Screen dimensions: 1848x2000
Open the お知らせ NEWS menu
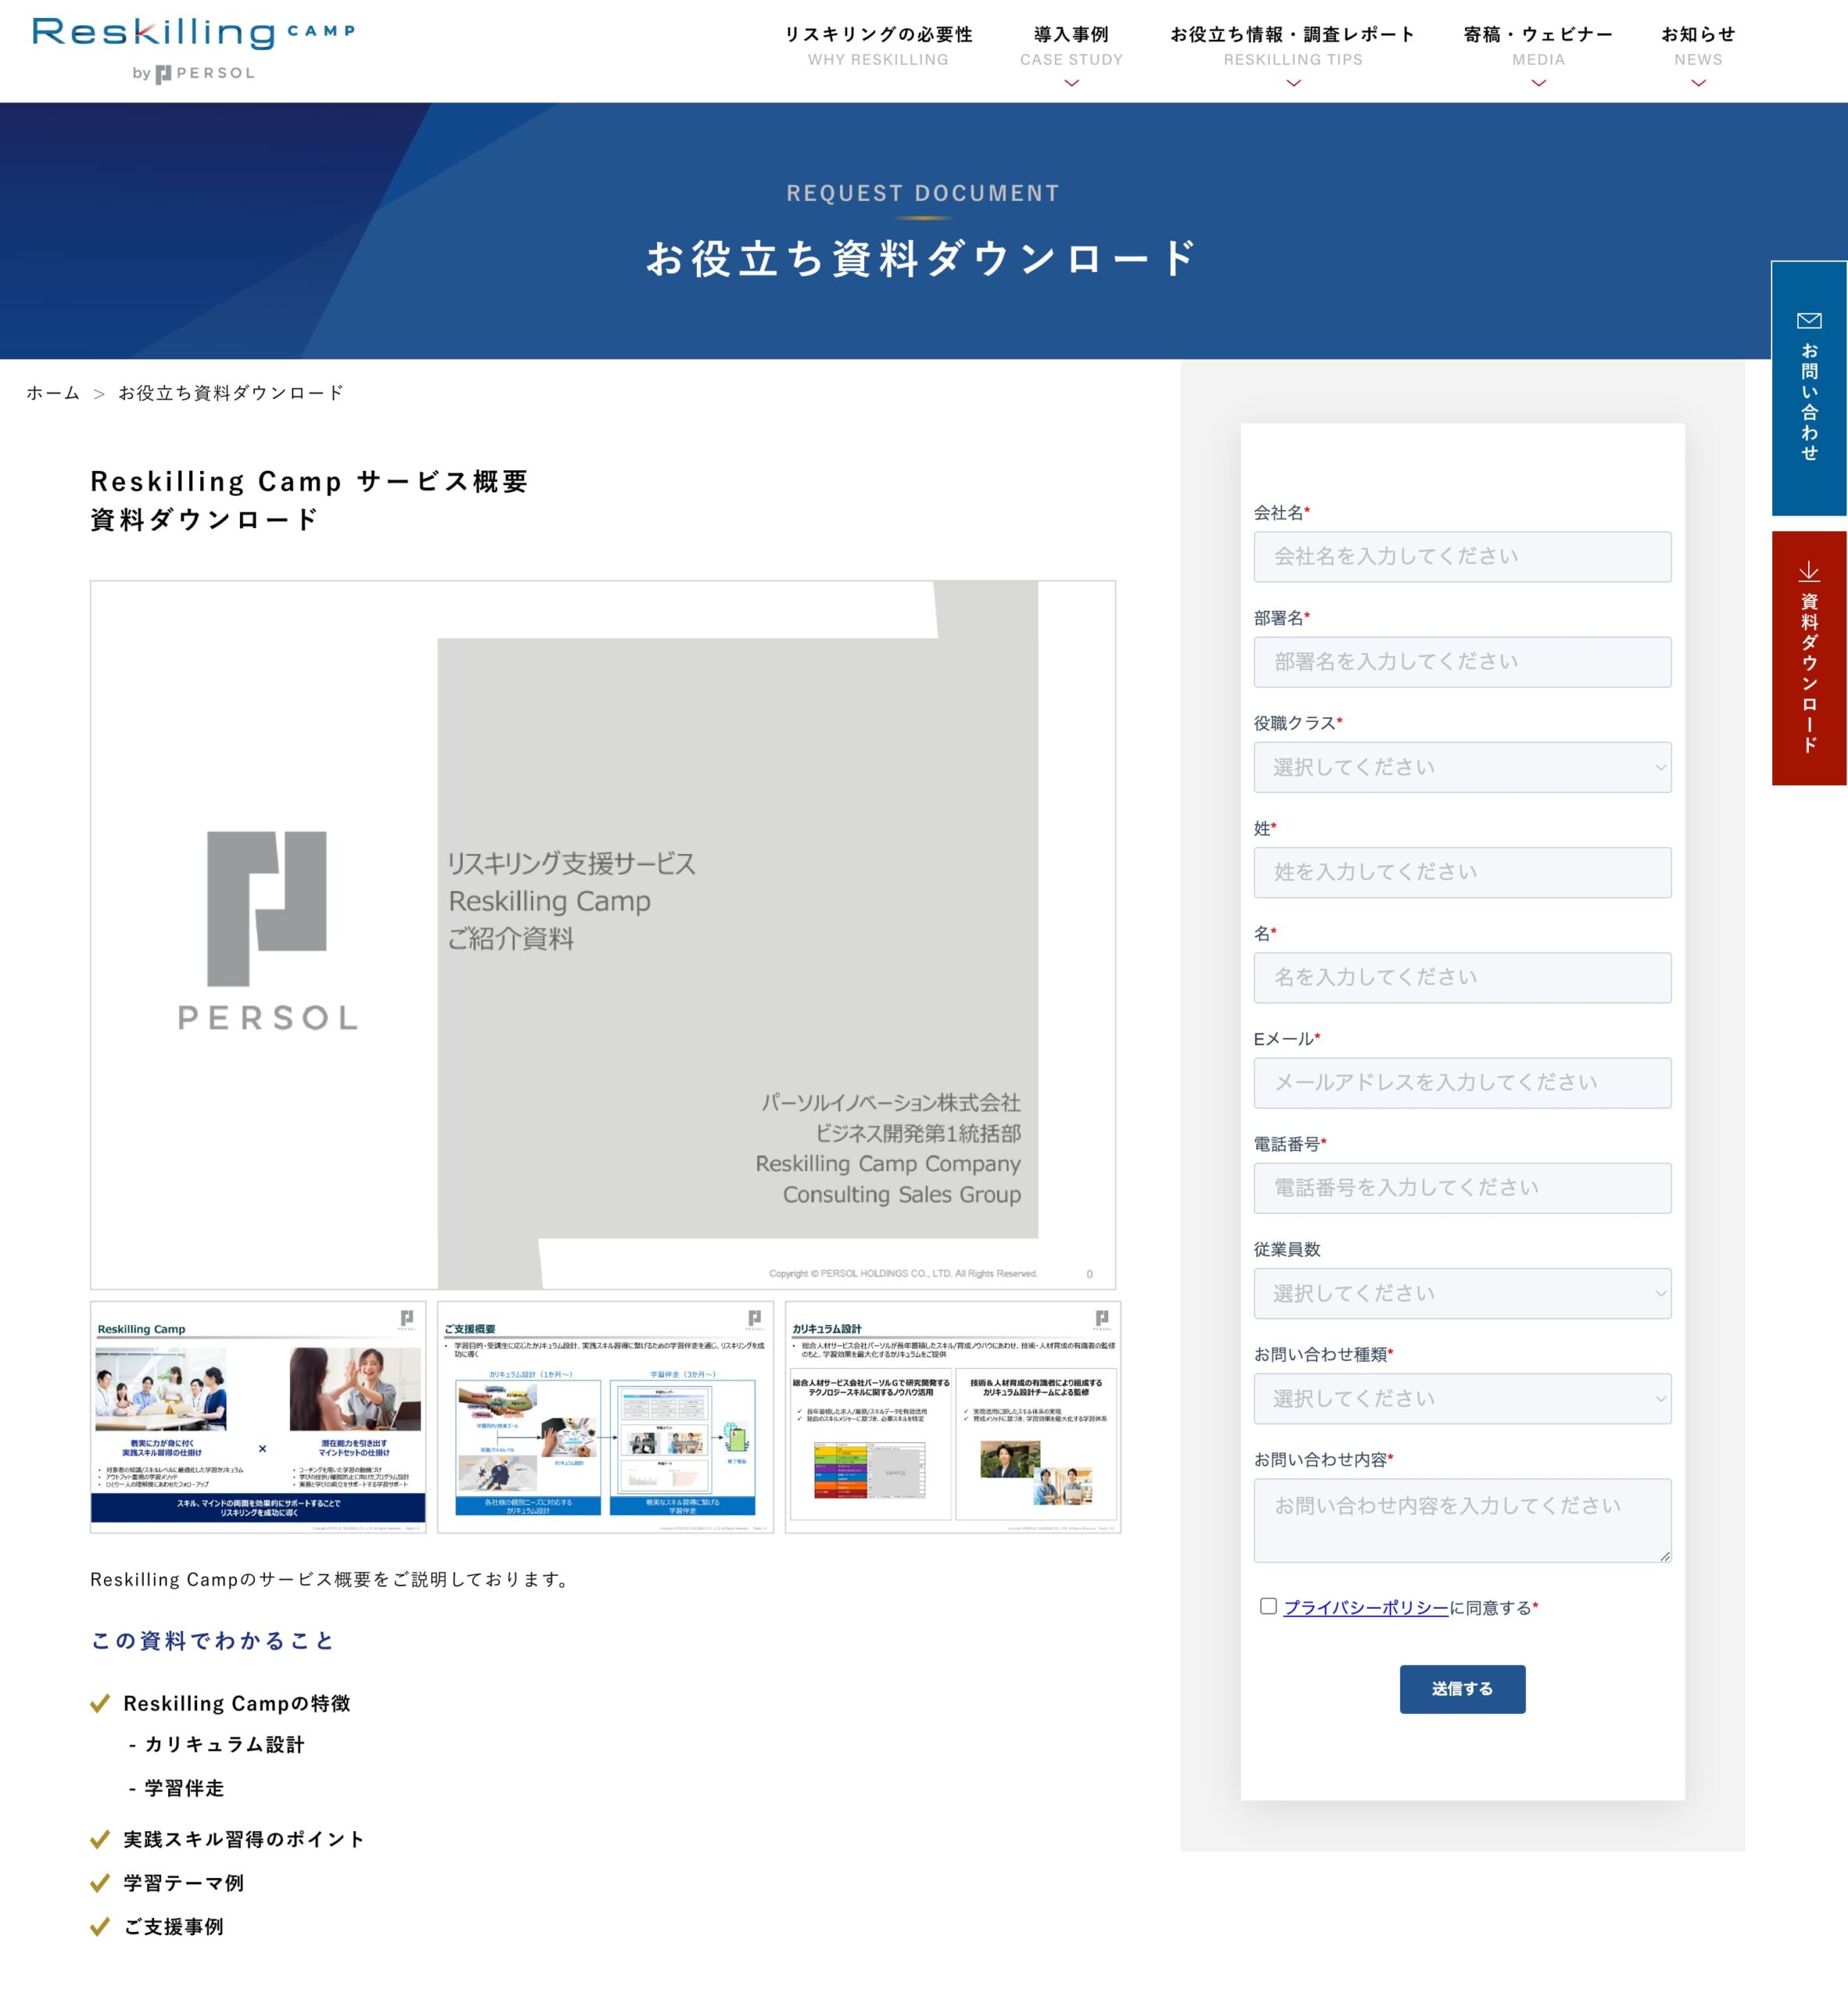[1698, 46]
